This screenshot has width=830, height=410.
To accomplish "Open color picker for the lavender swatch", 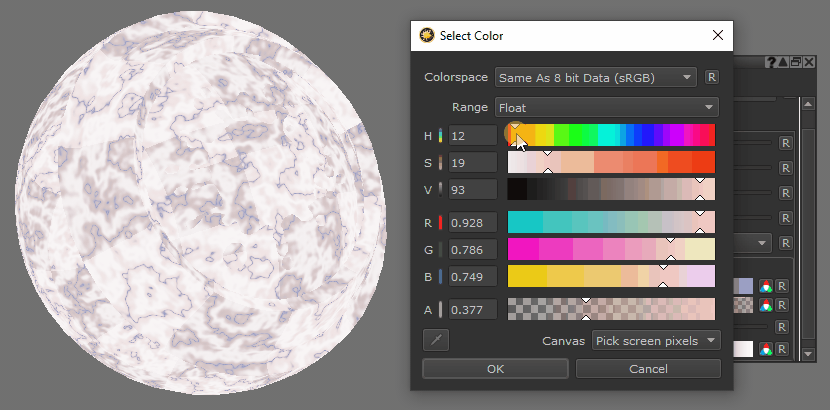I will pos(766,287).
